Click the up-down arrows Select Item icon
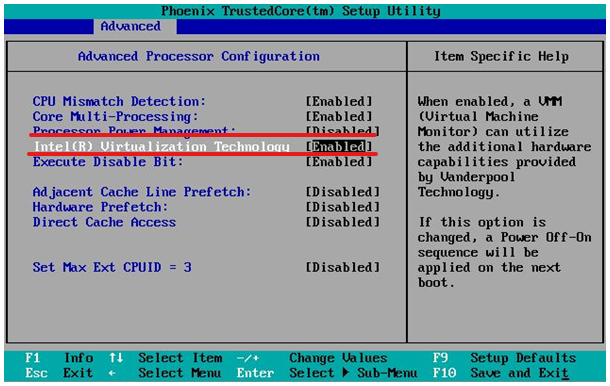Viewport: 610px width, 386px height. (116, 358)
